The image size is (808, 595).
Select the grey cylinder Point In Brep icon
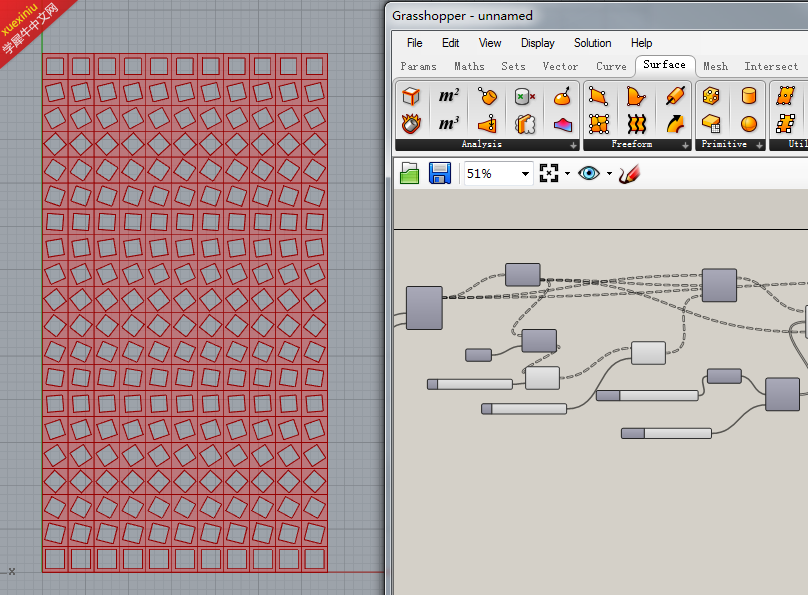point(525,96)
